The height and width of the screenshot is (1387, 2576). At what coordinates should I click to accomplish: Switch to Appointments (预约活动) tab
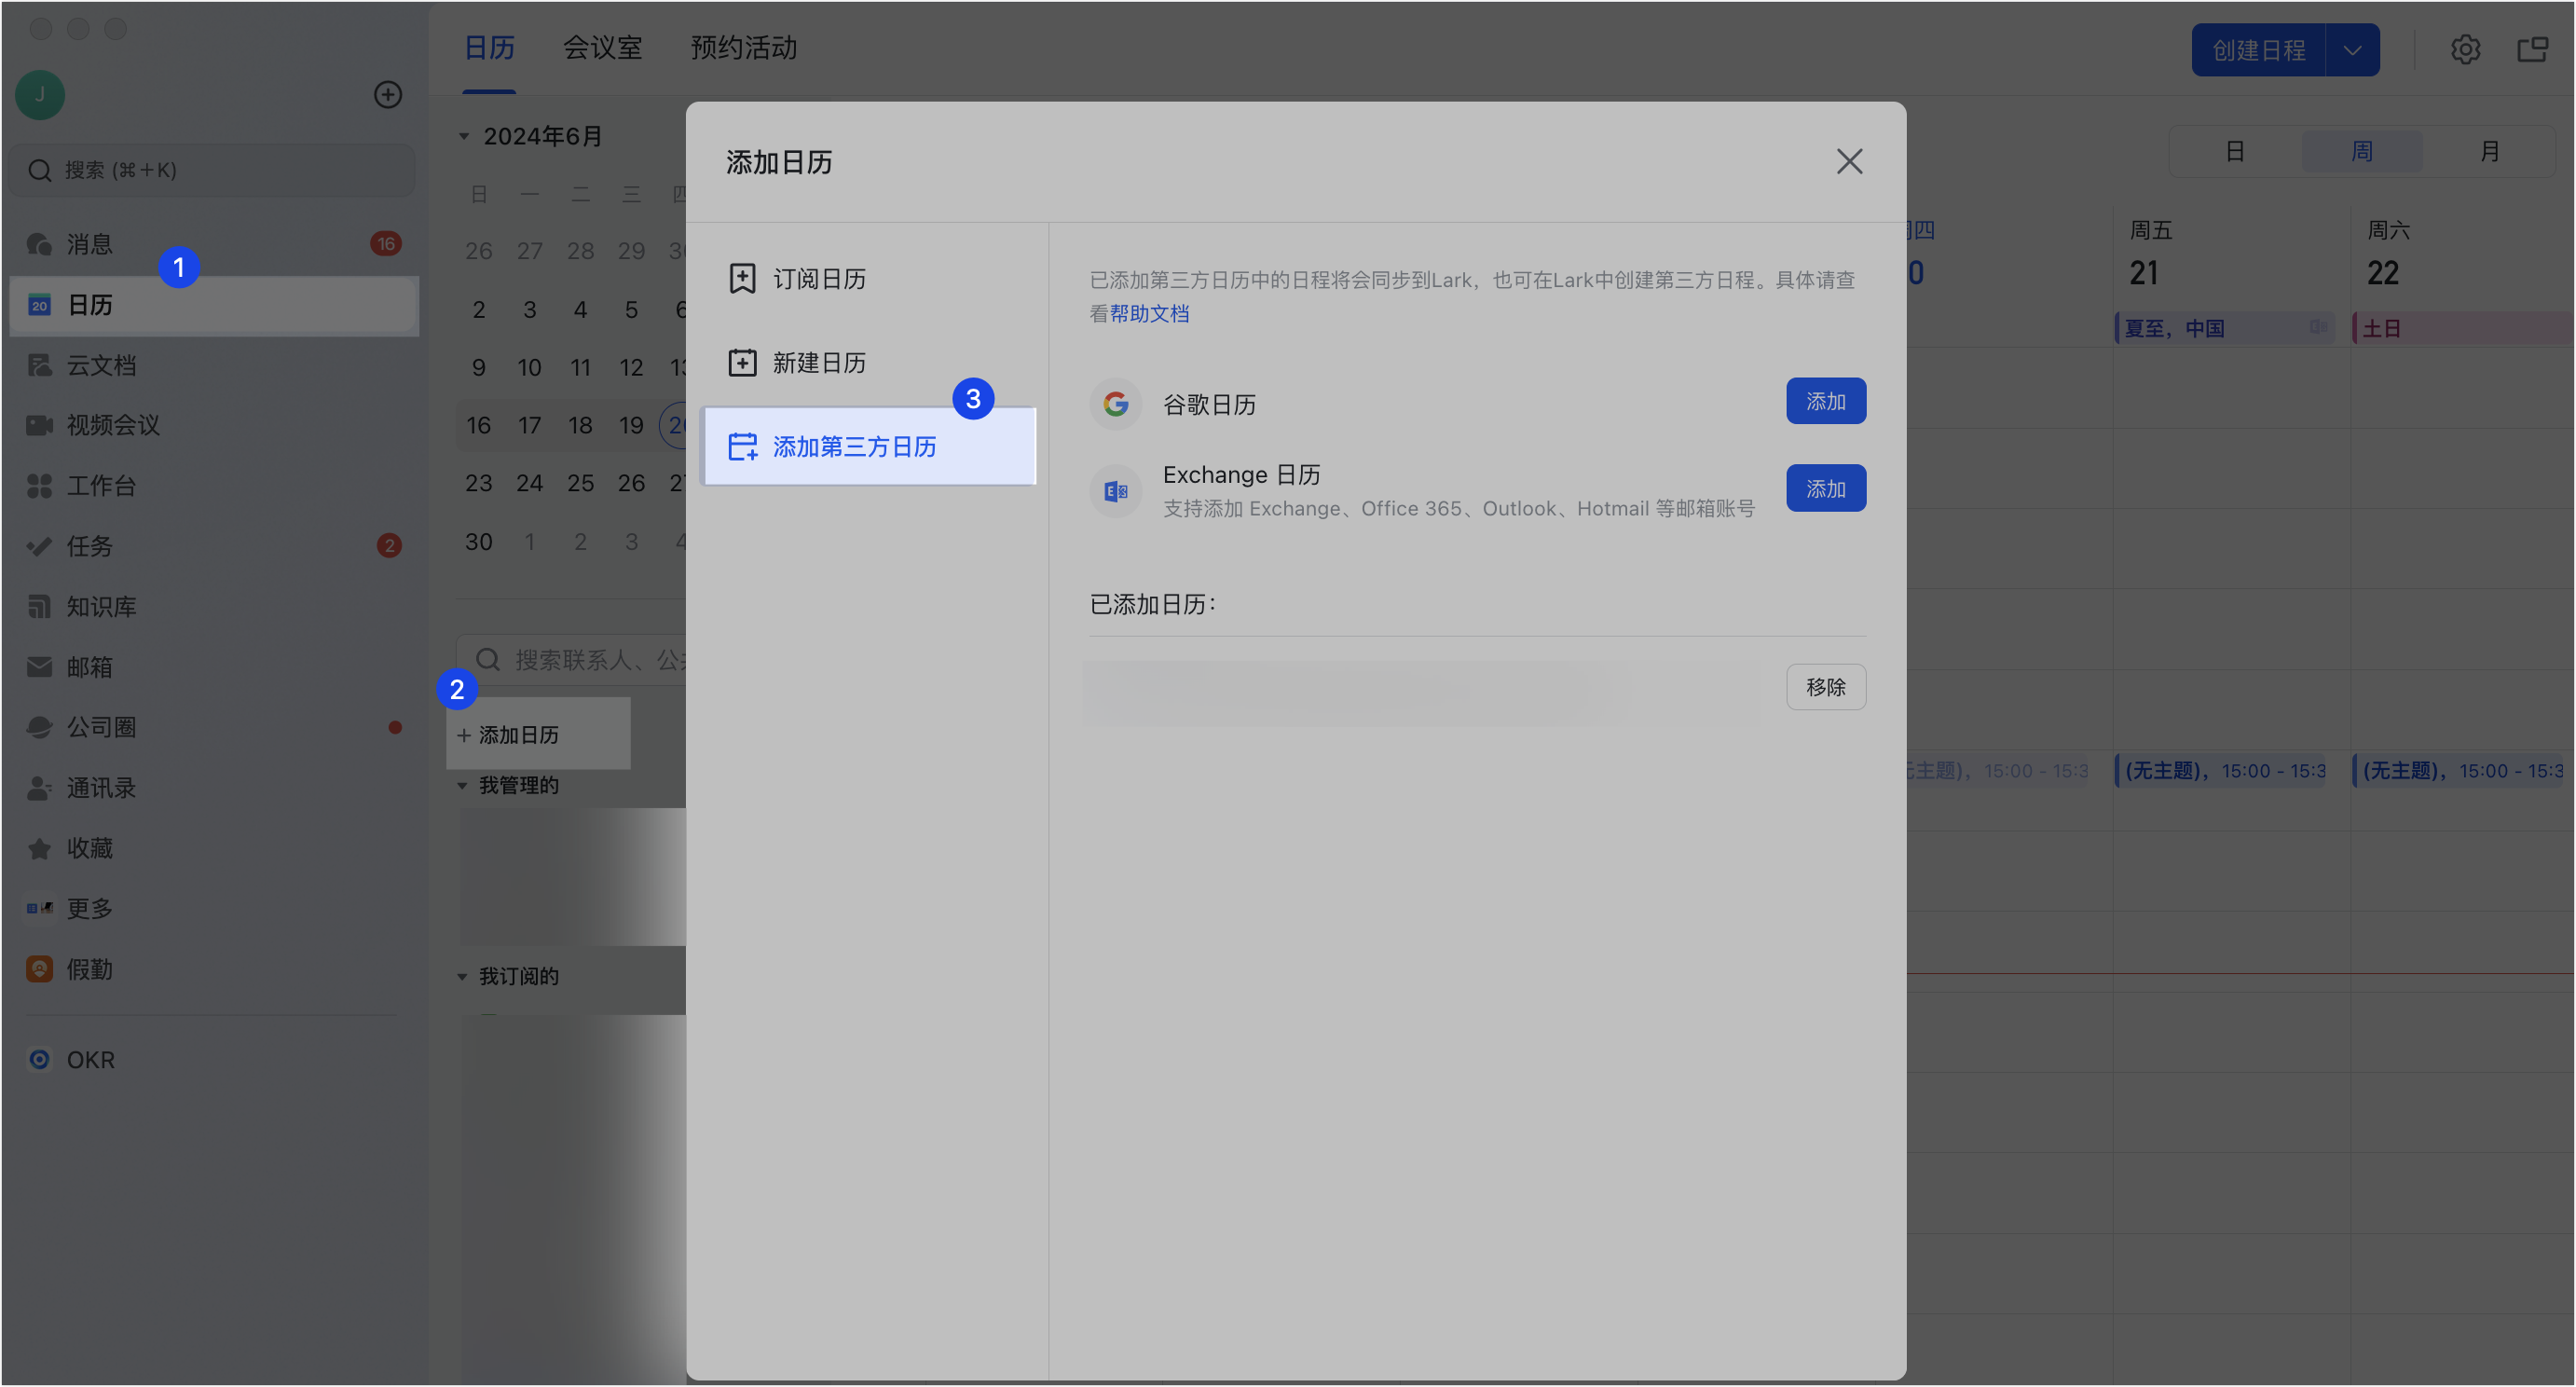click(743, 48)
